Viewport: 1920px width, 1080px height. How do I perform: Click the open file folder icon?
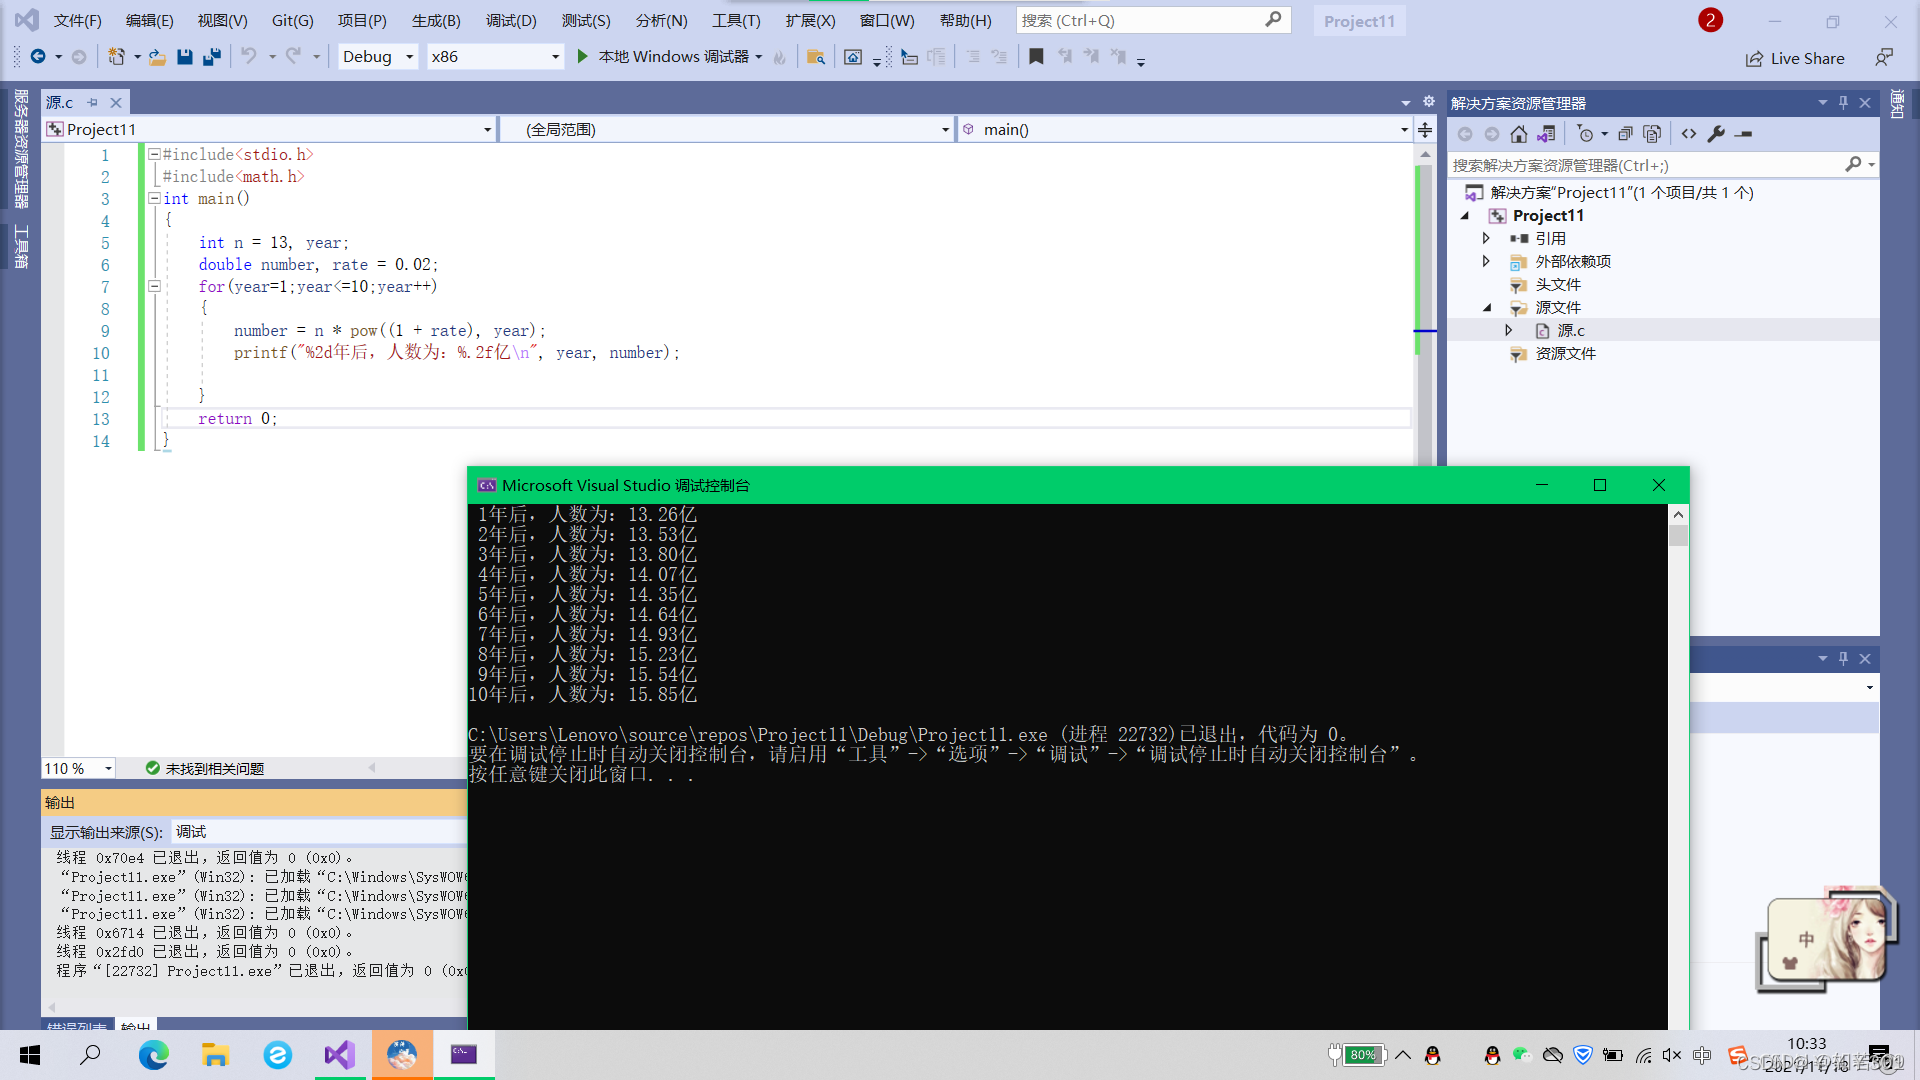point(157,57)
